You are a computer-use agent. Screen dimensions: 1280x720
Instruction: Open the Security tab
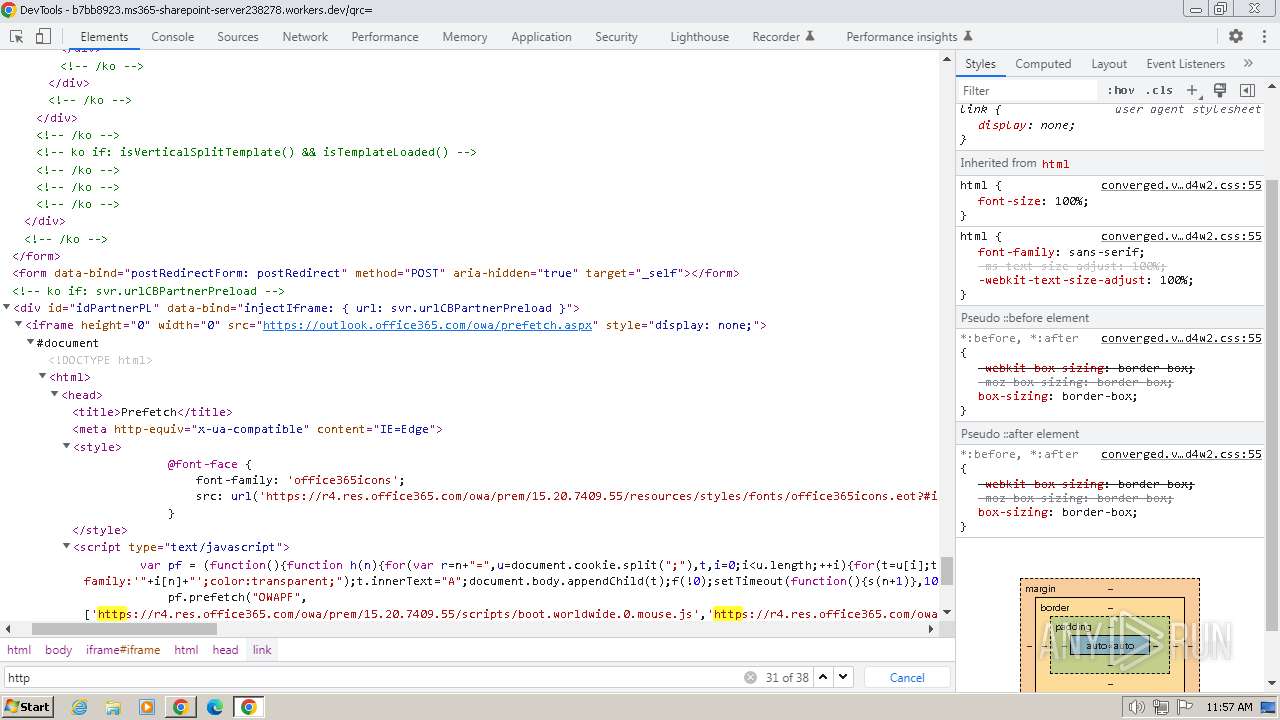(616, 36)
